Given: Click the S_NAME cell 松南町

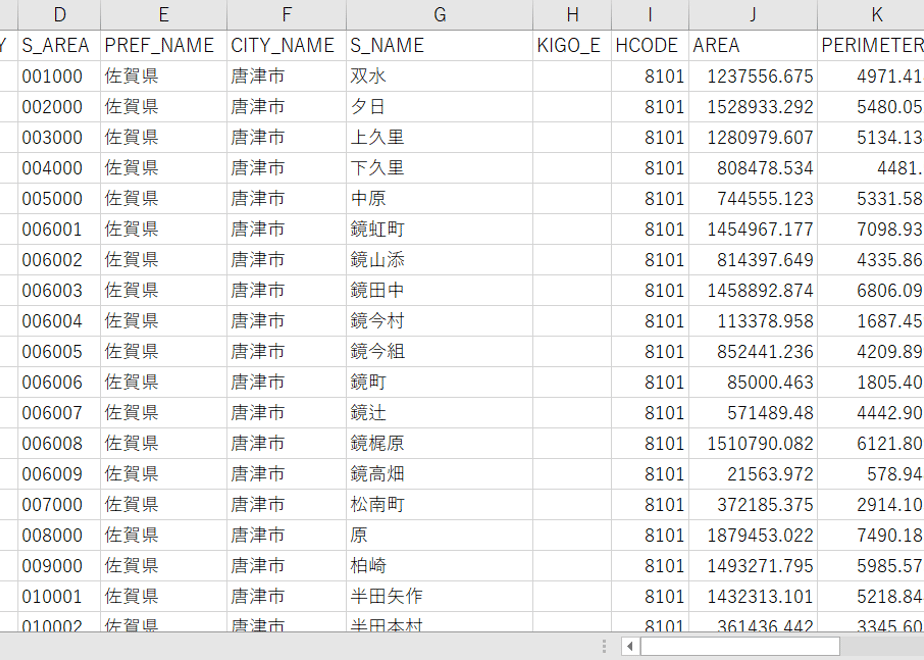Looking at the screenshot, I should [x=440, y=505].
